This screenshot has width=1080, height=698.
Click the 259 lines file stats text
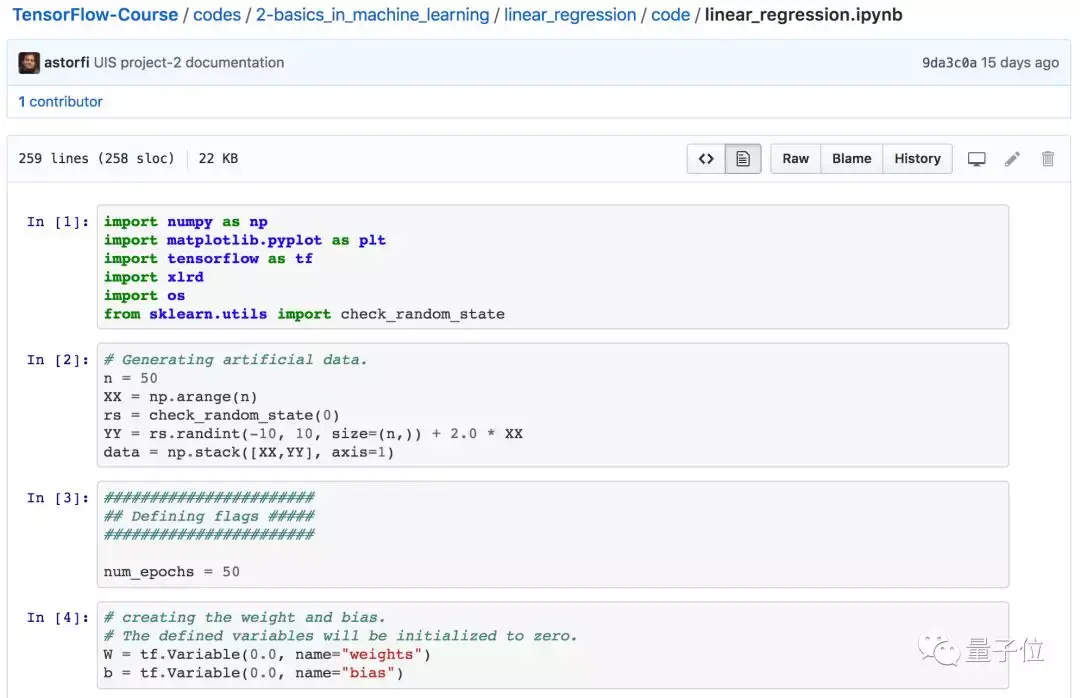pos(96,158)
